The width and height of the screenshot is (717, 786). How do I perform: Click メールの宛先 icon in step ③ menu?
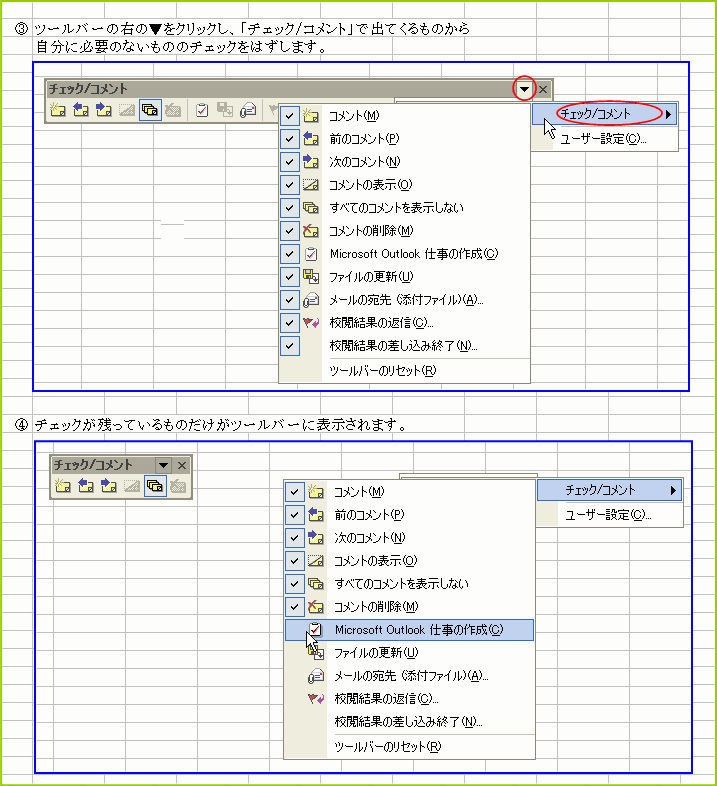(x=311, y=300)
